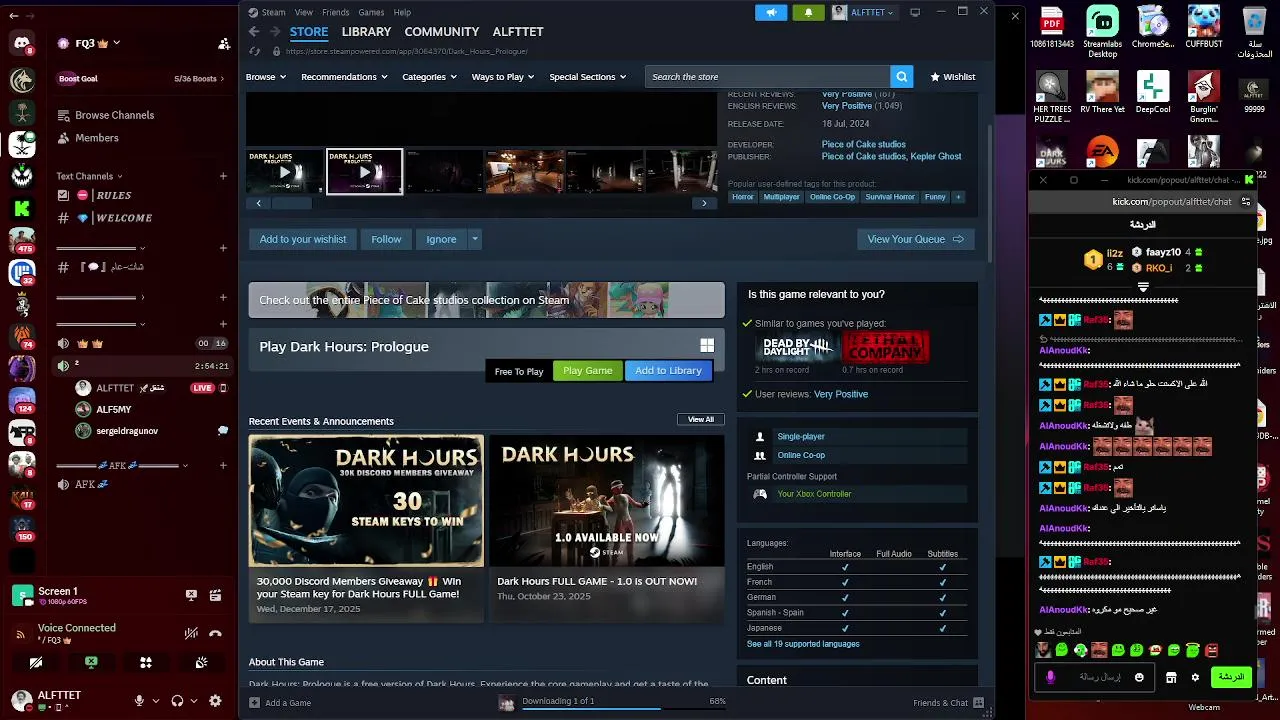Viewport: 1280px width, 720px height.
Task: Open Steam notifications bell
Action: tap(808, 12)
